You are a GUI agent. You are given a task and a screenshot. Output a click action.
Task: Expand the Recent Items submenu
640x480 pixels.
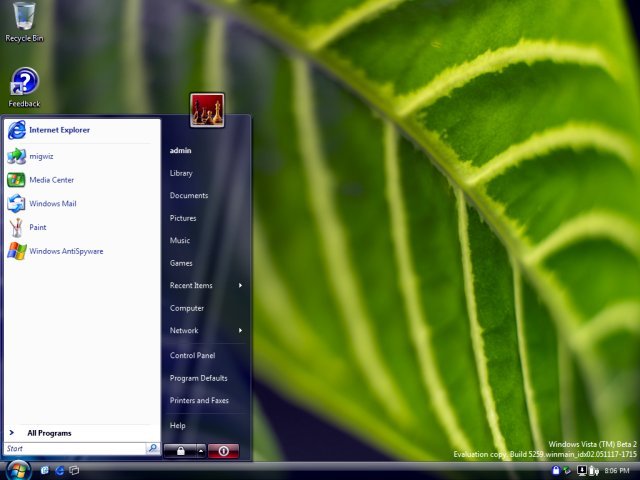tap(205, 286)
